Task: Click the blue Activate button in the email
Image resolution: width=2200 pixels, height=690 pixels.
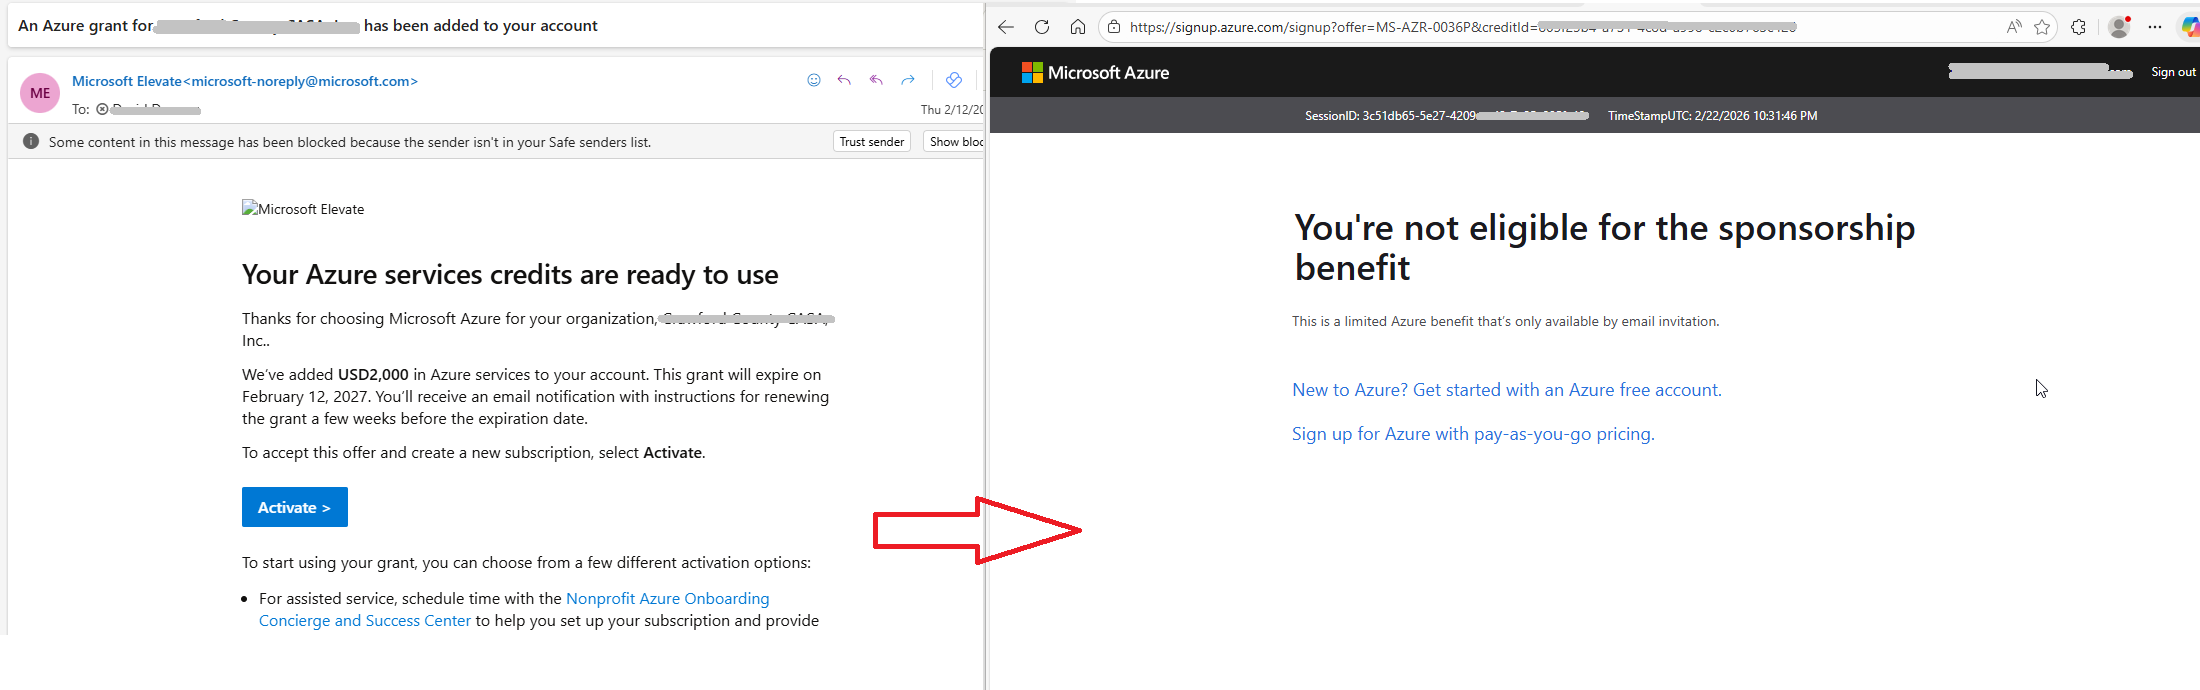Action: [295, 507]
